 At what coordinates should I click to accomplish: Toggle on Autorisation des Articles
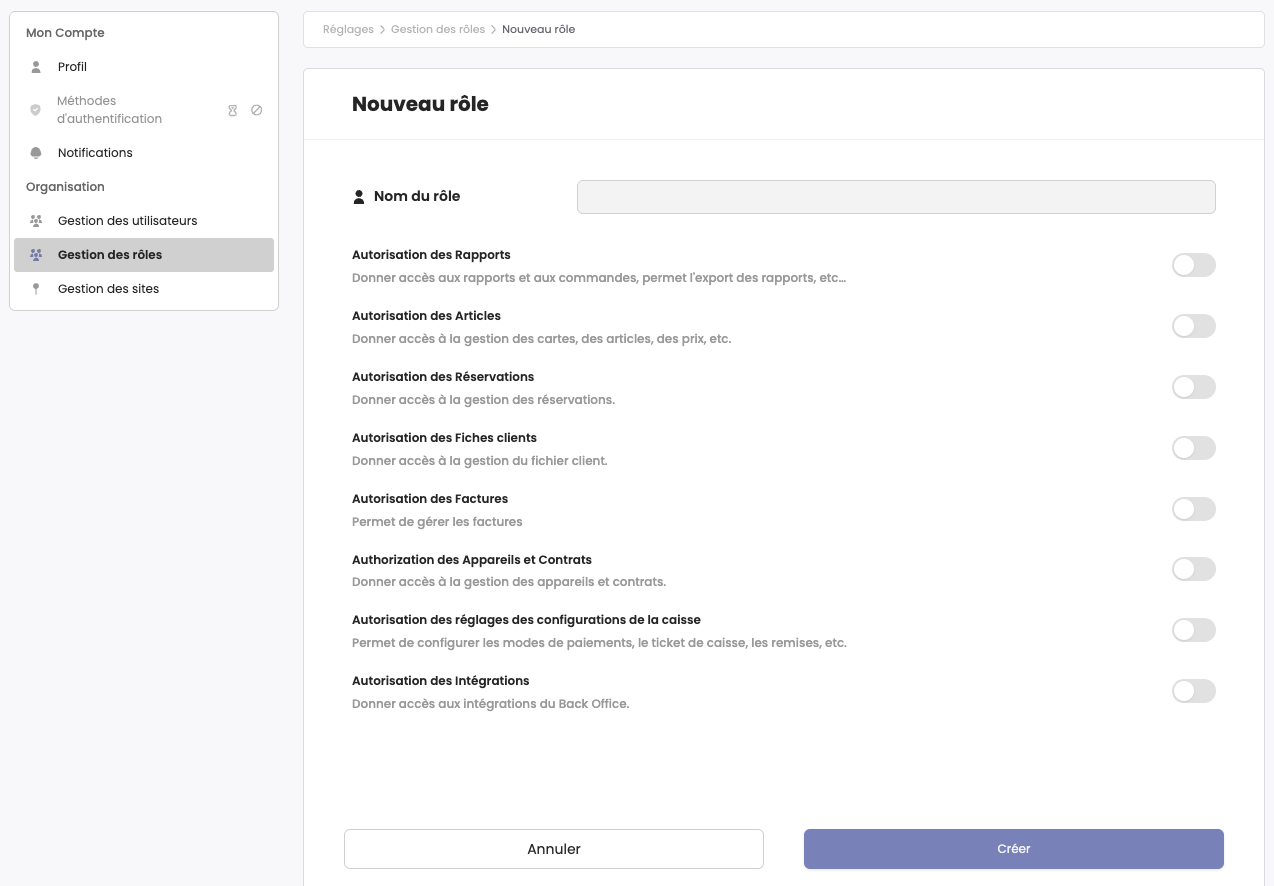(x=1194, y=326)
